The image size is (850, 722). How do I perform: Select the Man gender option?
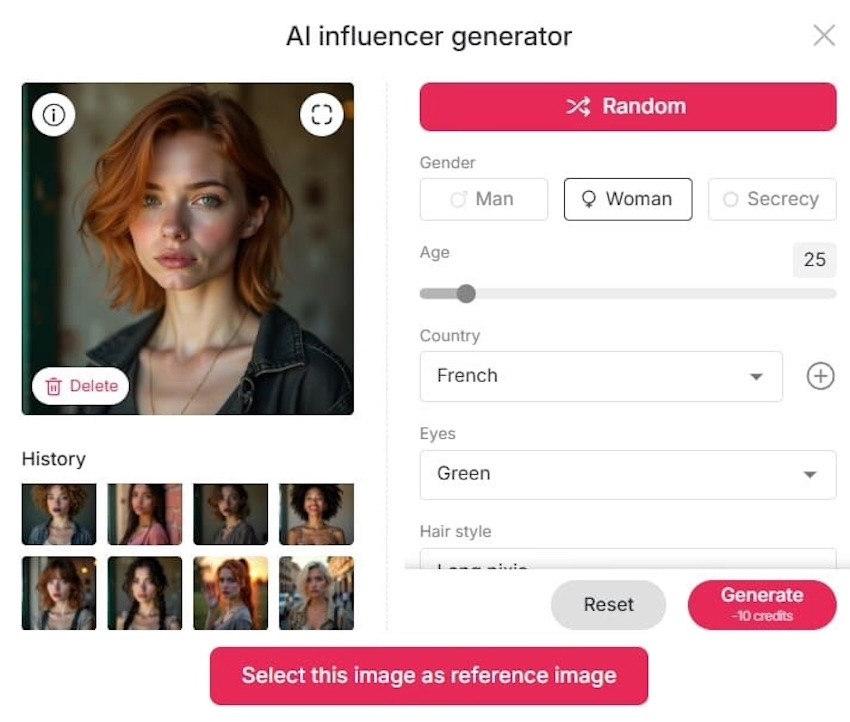[484, 199]
